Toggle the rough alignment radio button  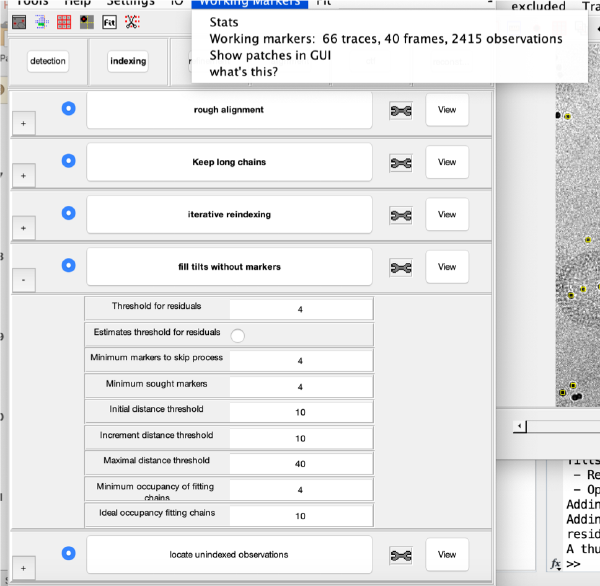[x=68, y=108]
